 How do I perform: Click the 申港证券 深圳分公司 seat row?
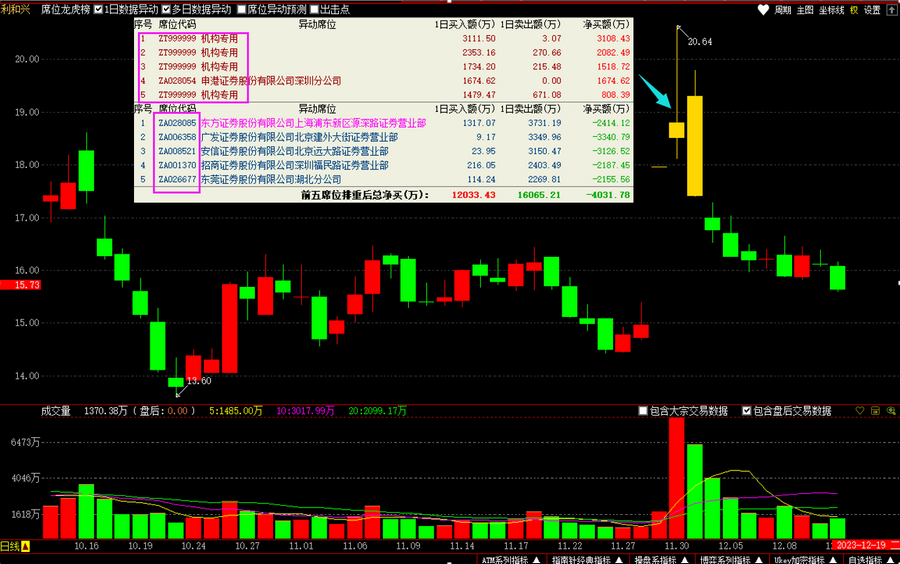point(383,81)
